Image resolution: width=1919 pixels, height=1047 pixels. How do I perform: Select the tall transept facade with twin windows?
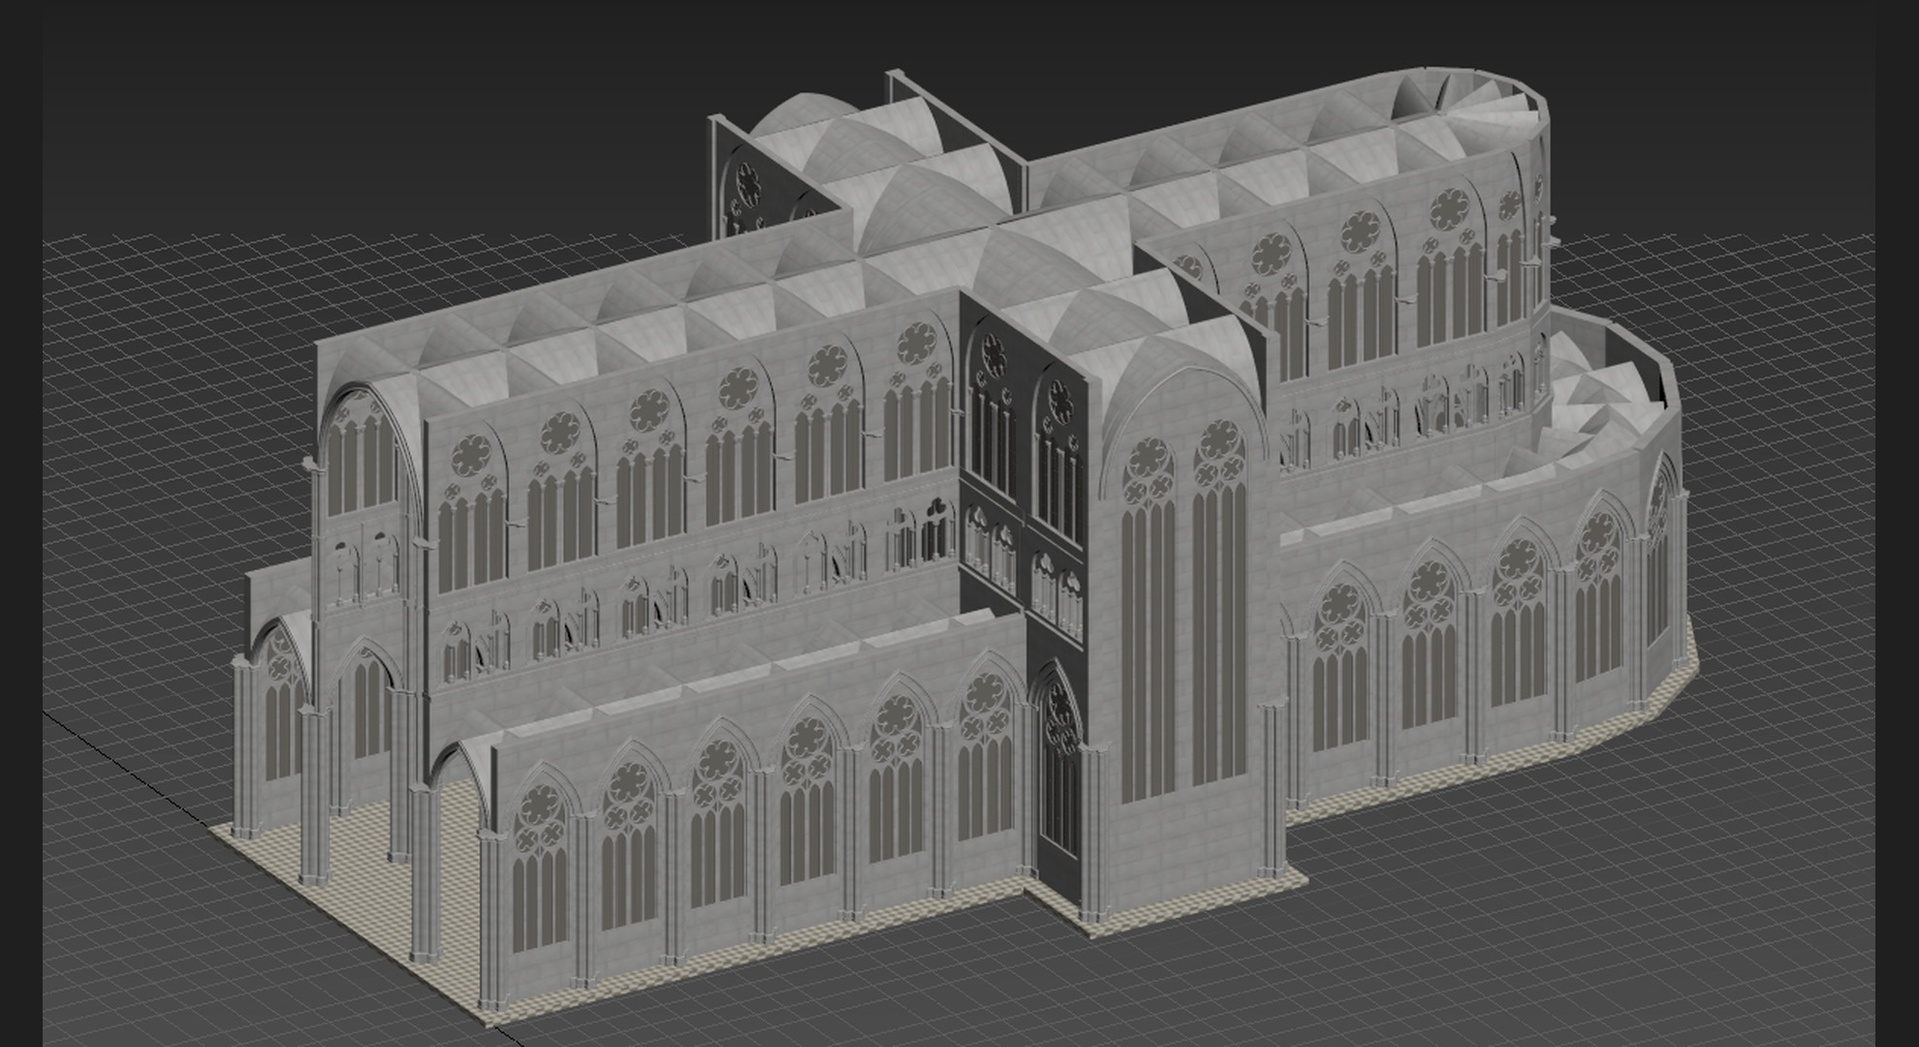pos(1185,630)
